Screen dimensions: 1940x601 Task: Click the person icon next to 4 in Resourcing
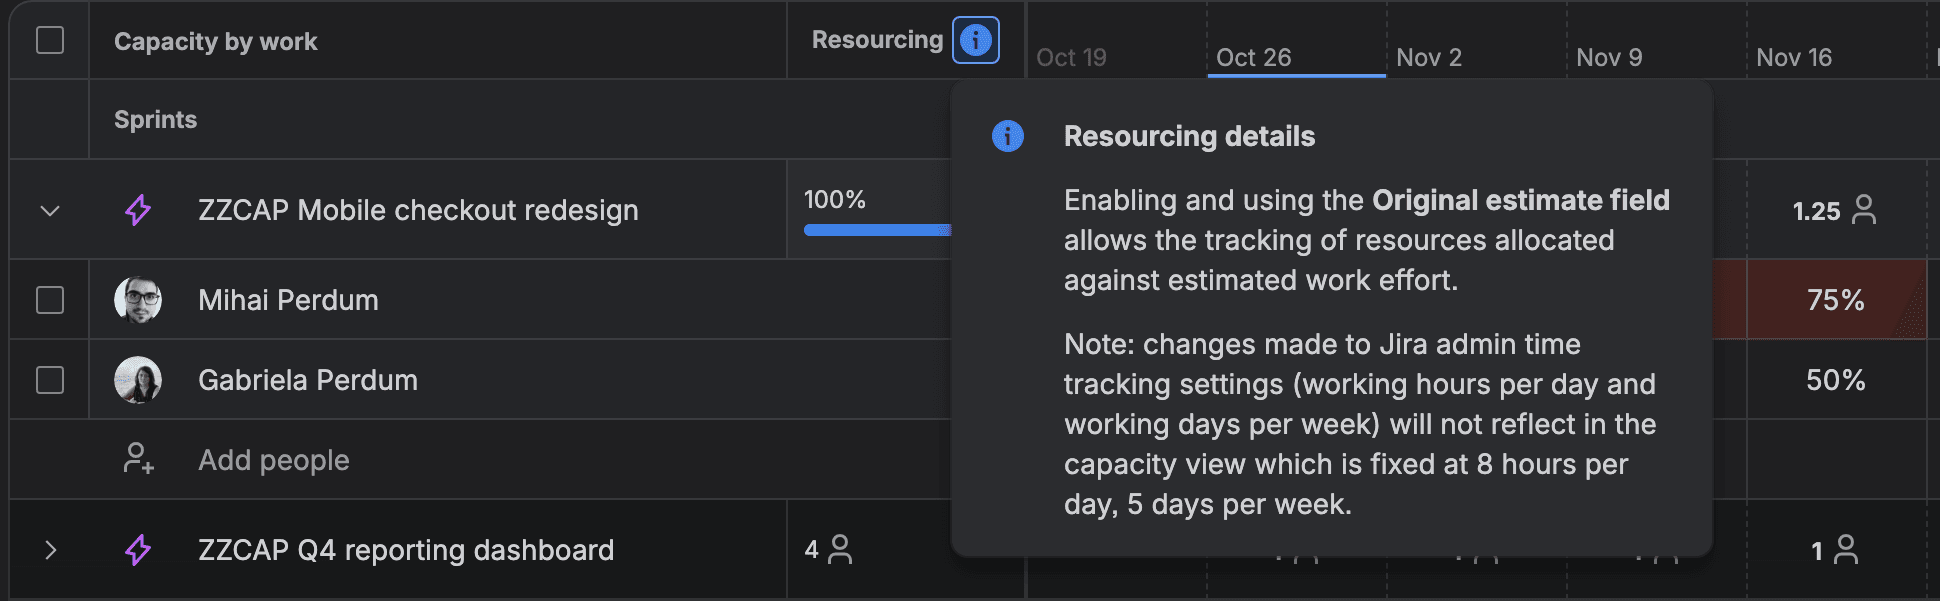840,549
